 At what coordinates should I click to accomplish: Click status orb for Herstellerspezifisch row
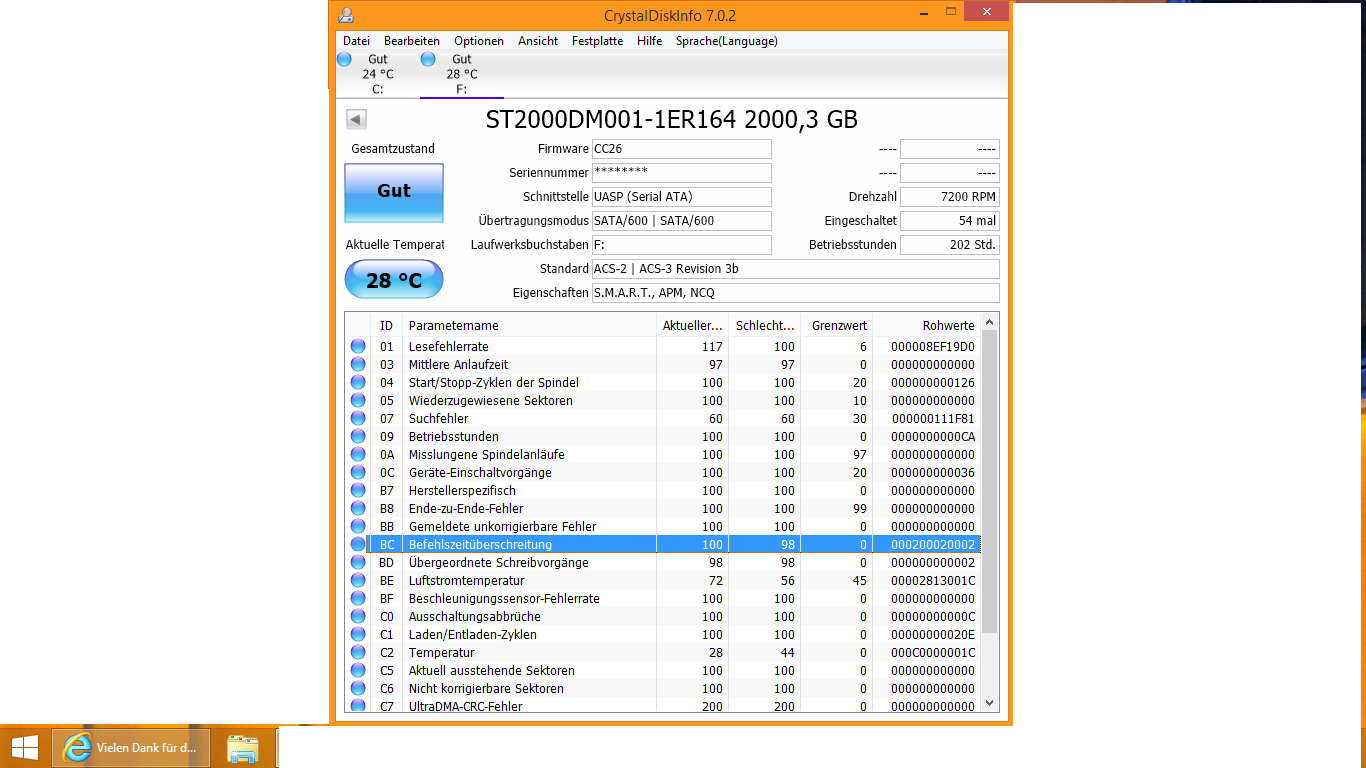[358, 490]
